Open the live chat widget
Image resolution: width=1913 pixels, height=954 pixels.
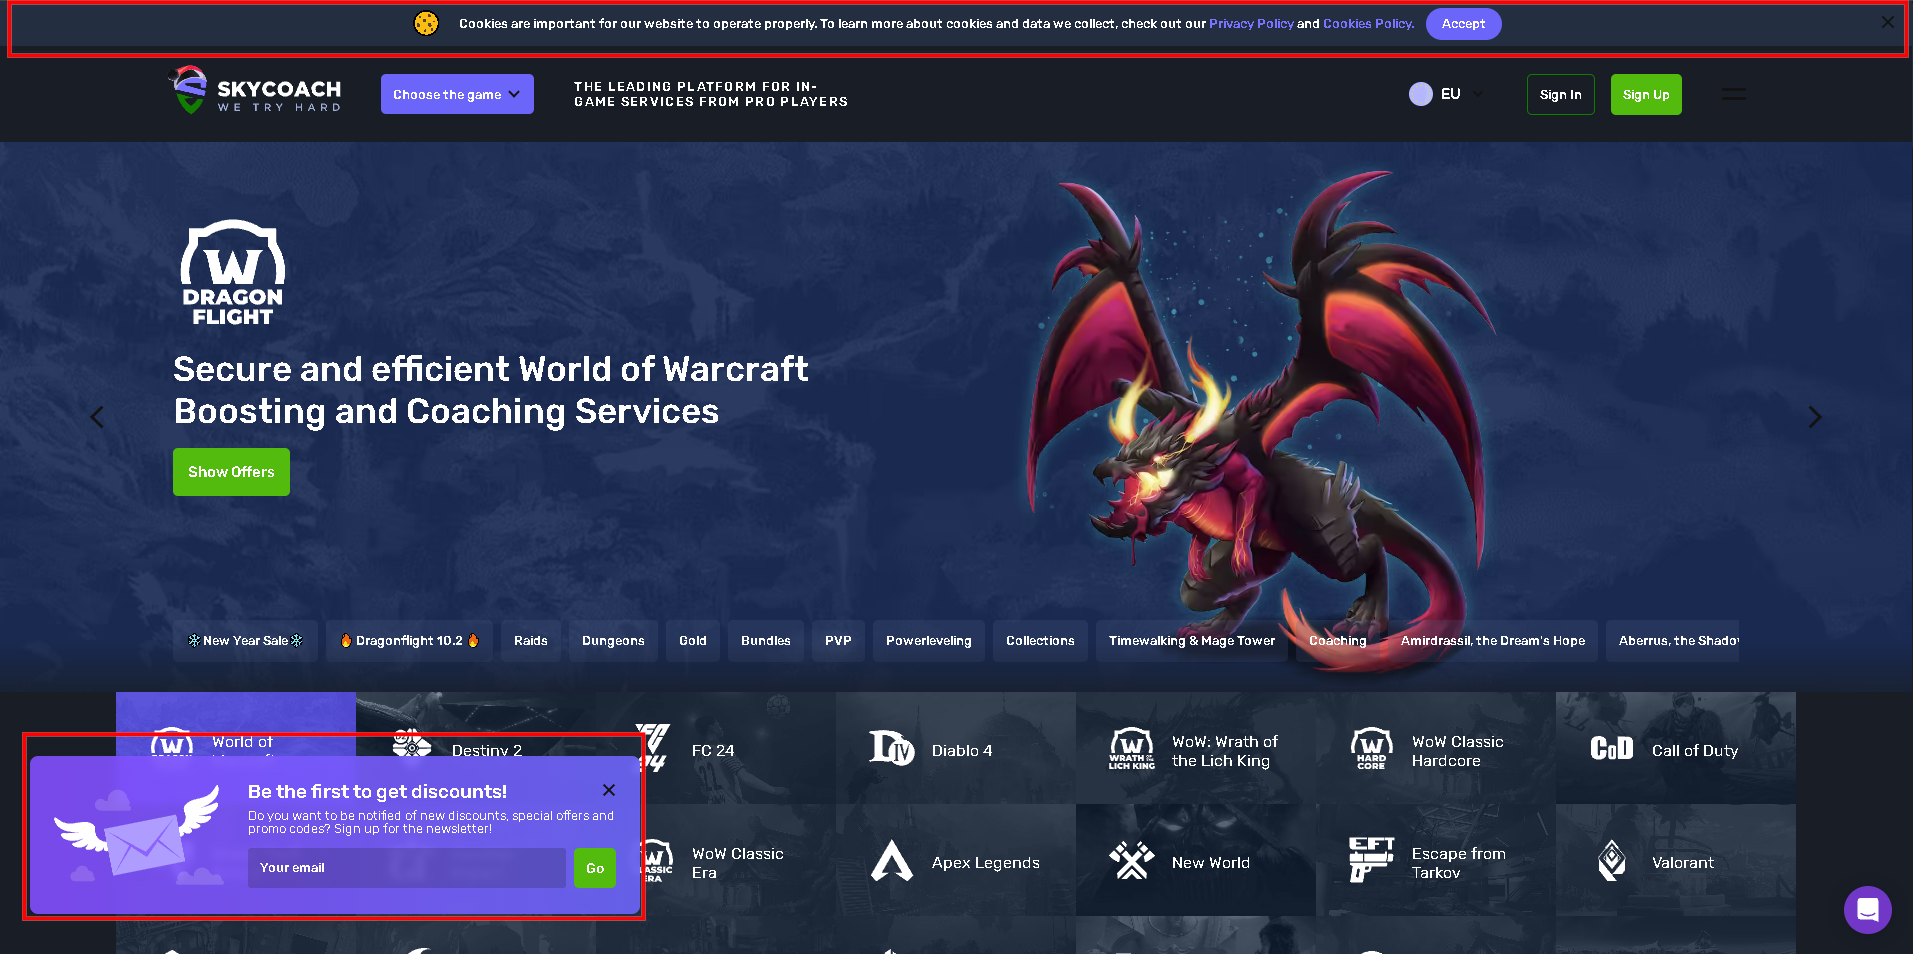click(1866, 909)
